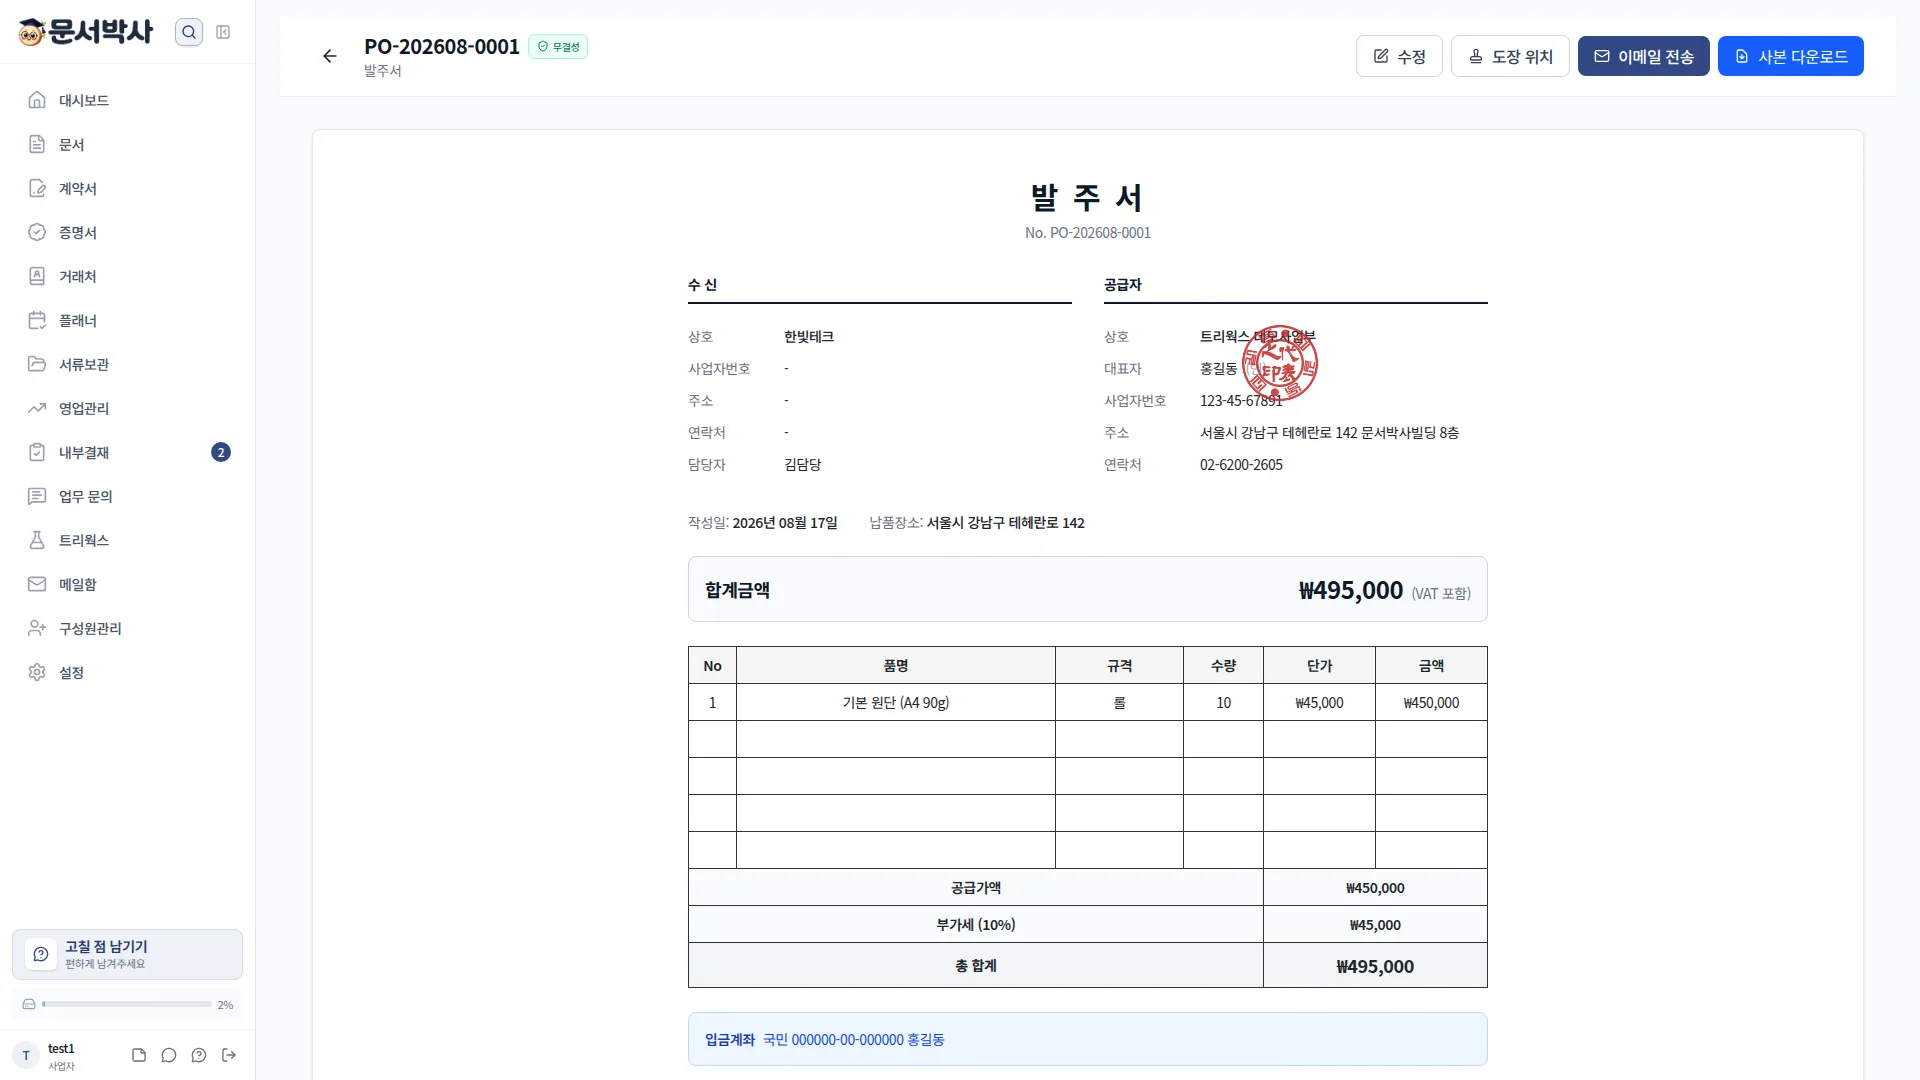
Task: Click the 업무 문의 message icon
Action: (x=37, y=496)
